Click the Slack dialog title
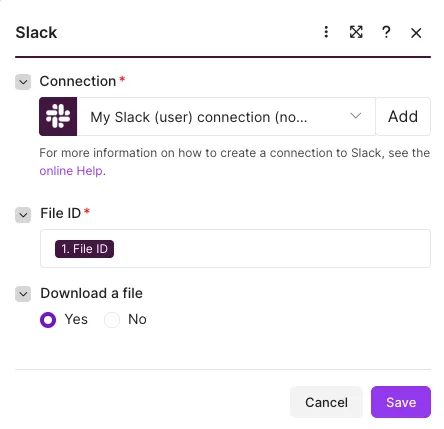This screenshot has height=429, width=444. click(36, 33)
